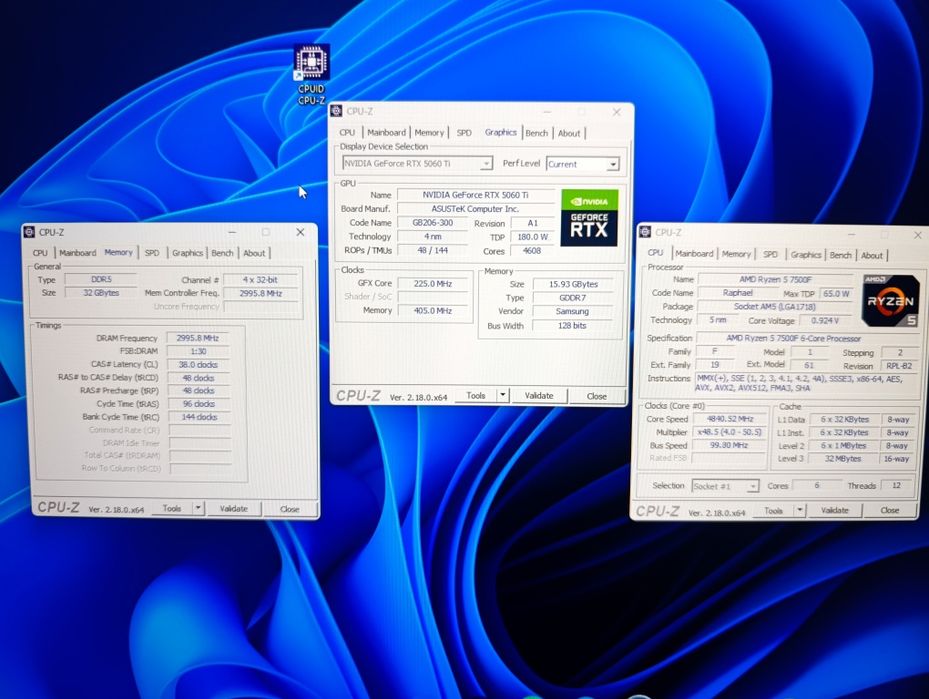Switch to Mainboard tab in Memory window

pos(77,252)
